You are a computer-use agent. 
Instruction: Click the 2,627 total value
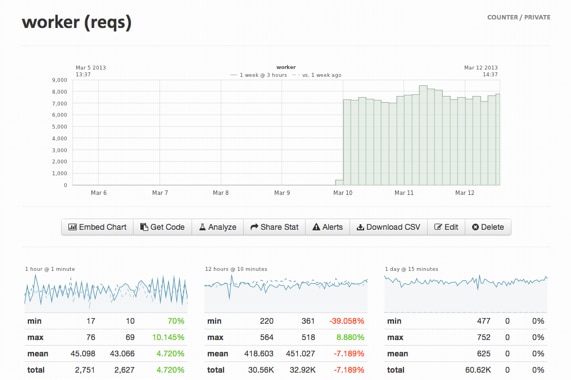point(124,370)
